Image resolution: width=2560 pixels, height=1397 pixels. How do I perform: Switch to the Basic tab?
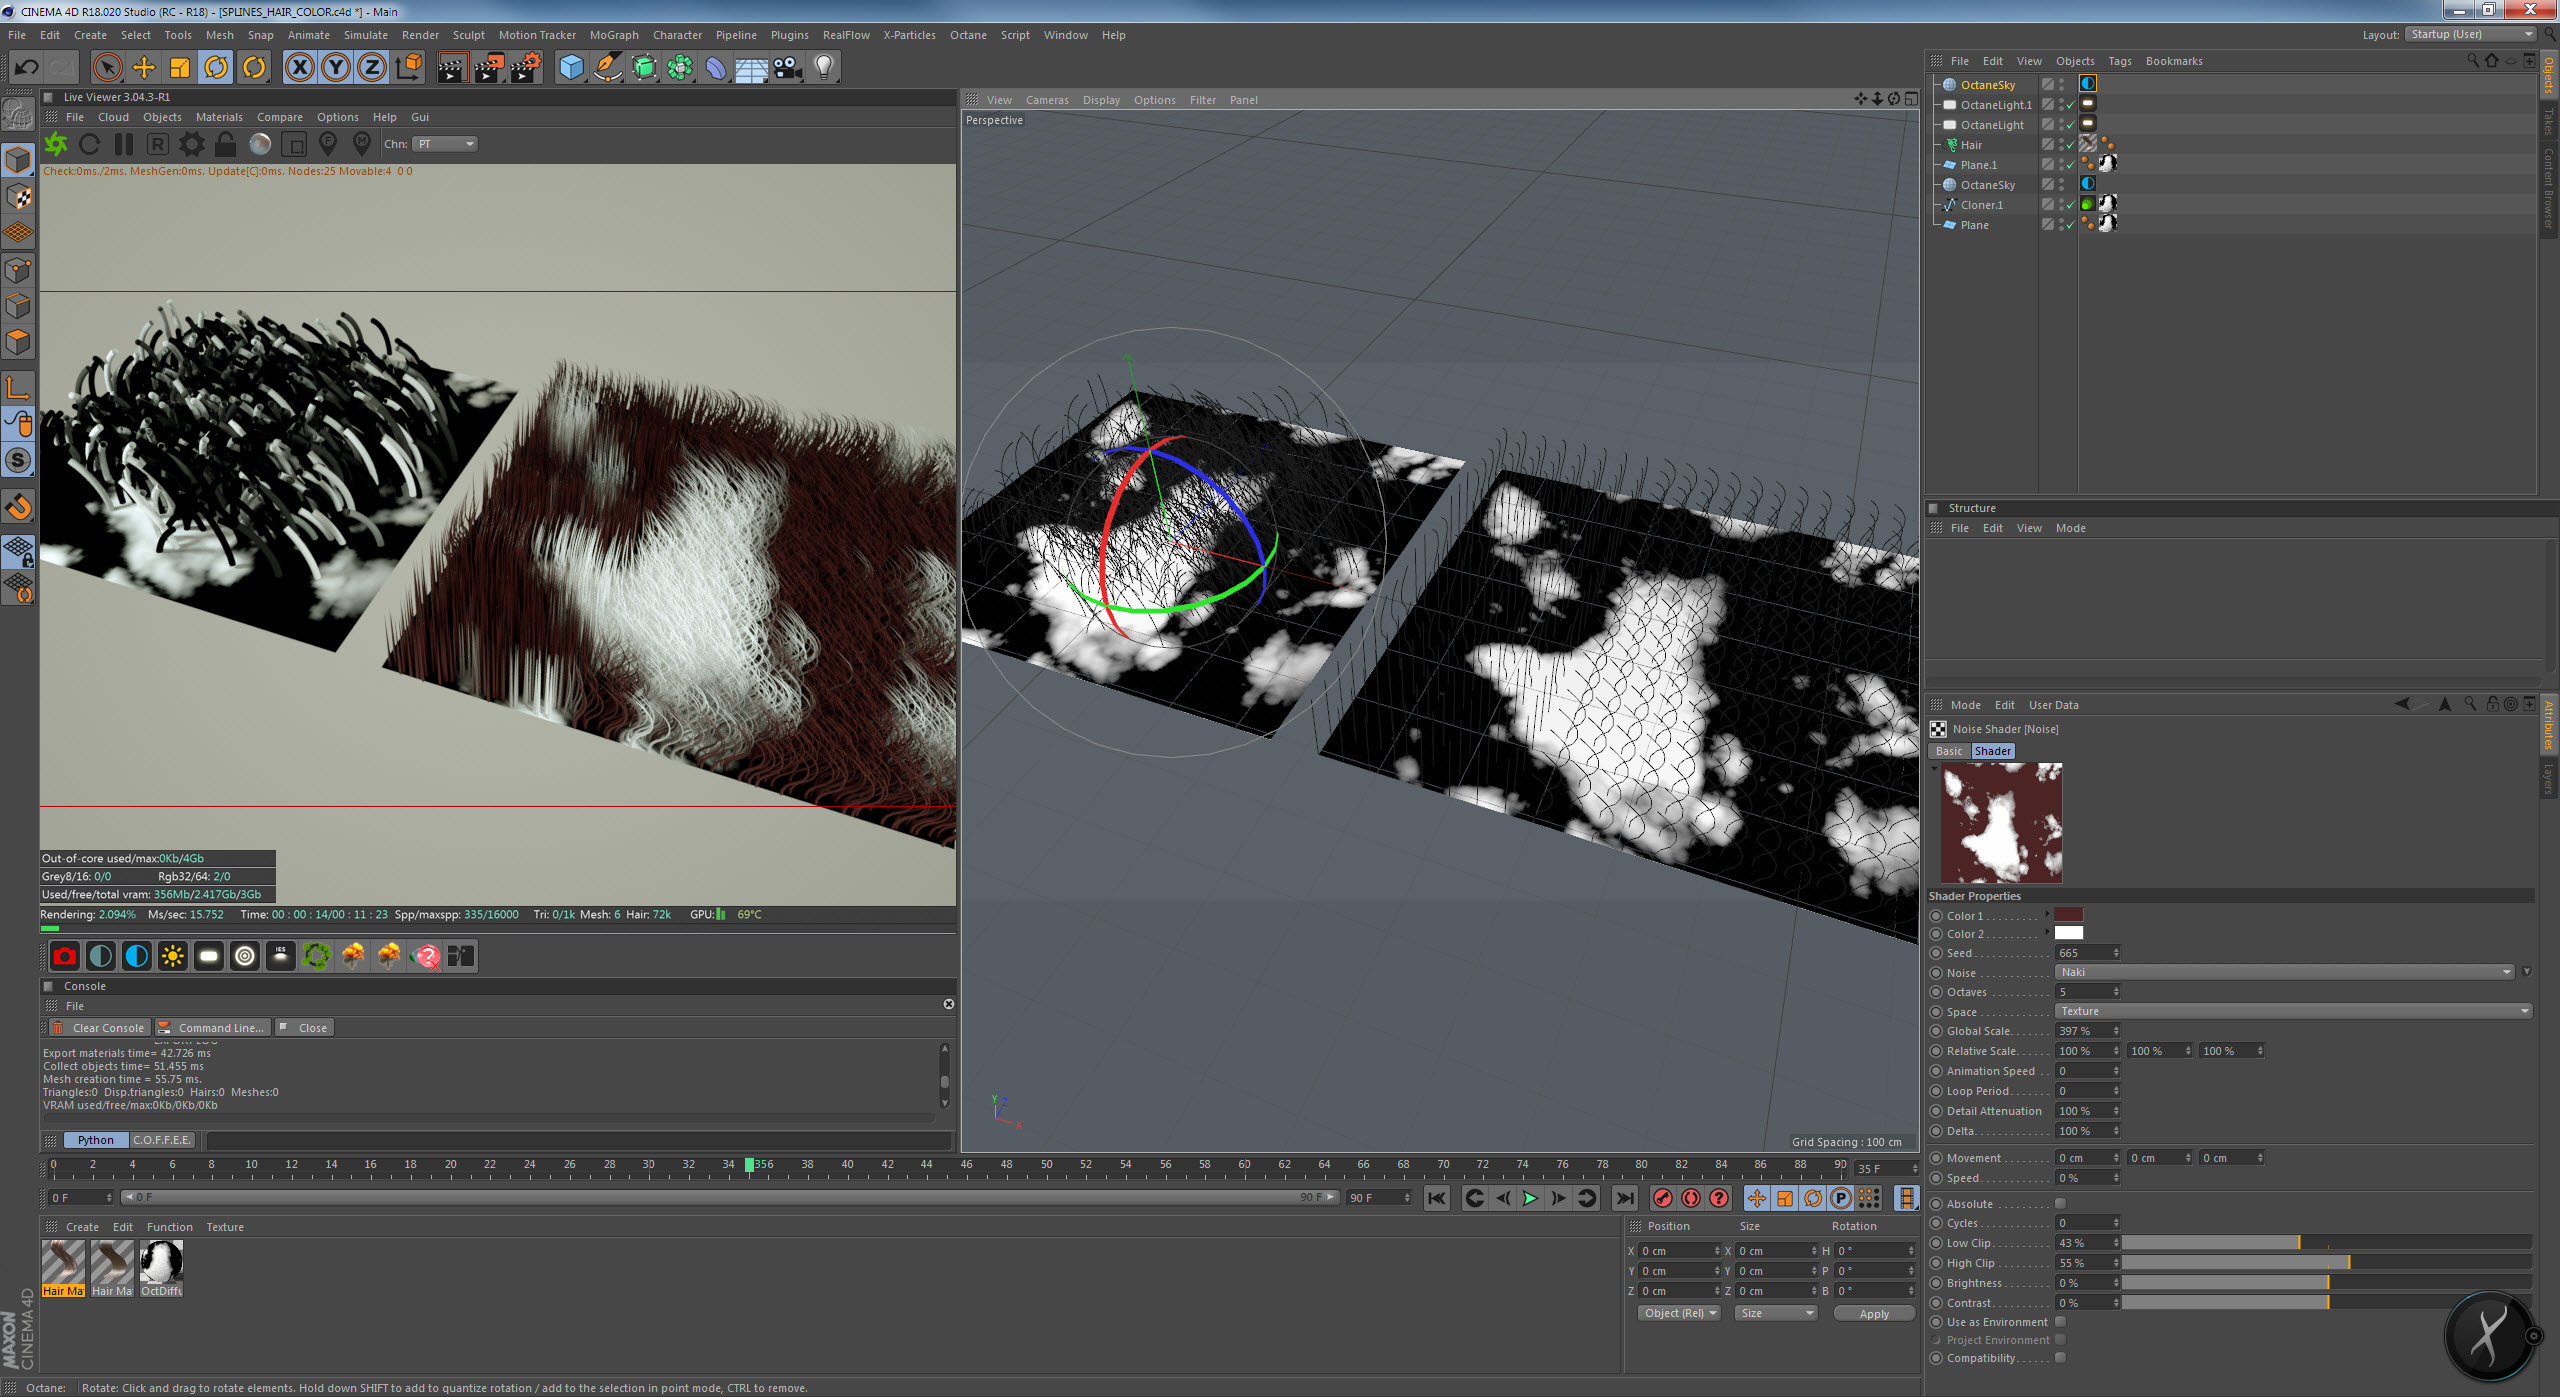1948,751
